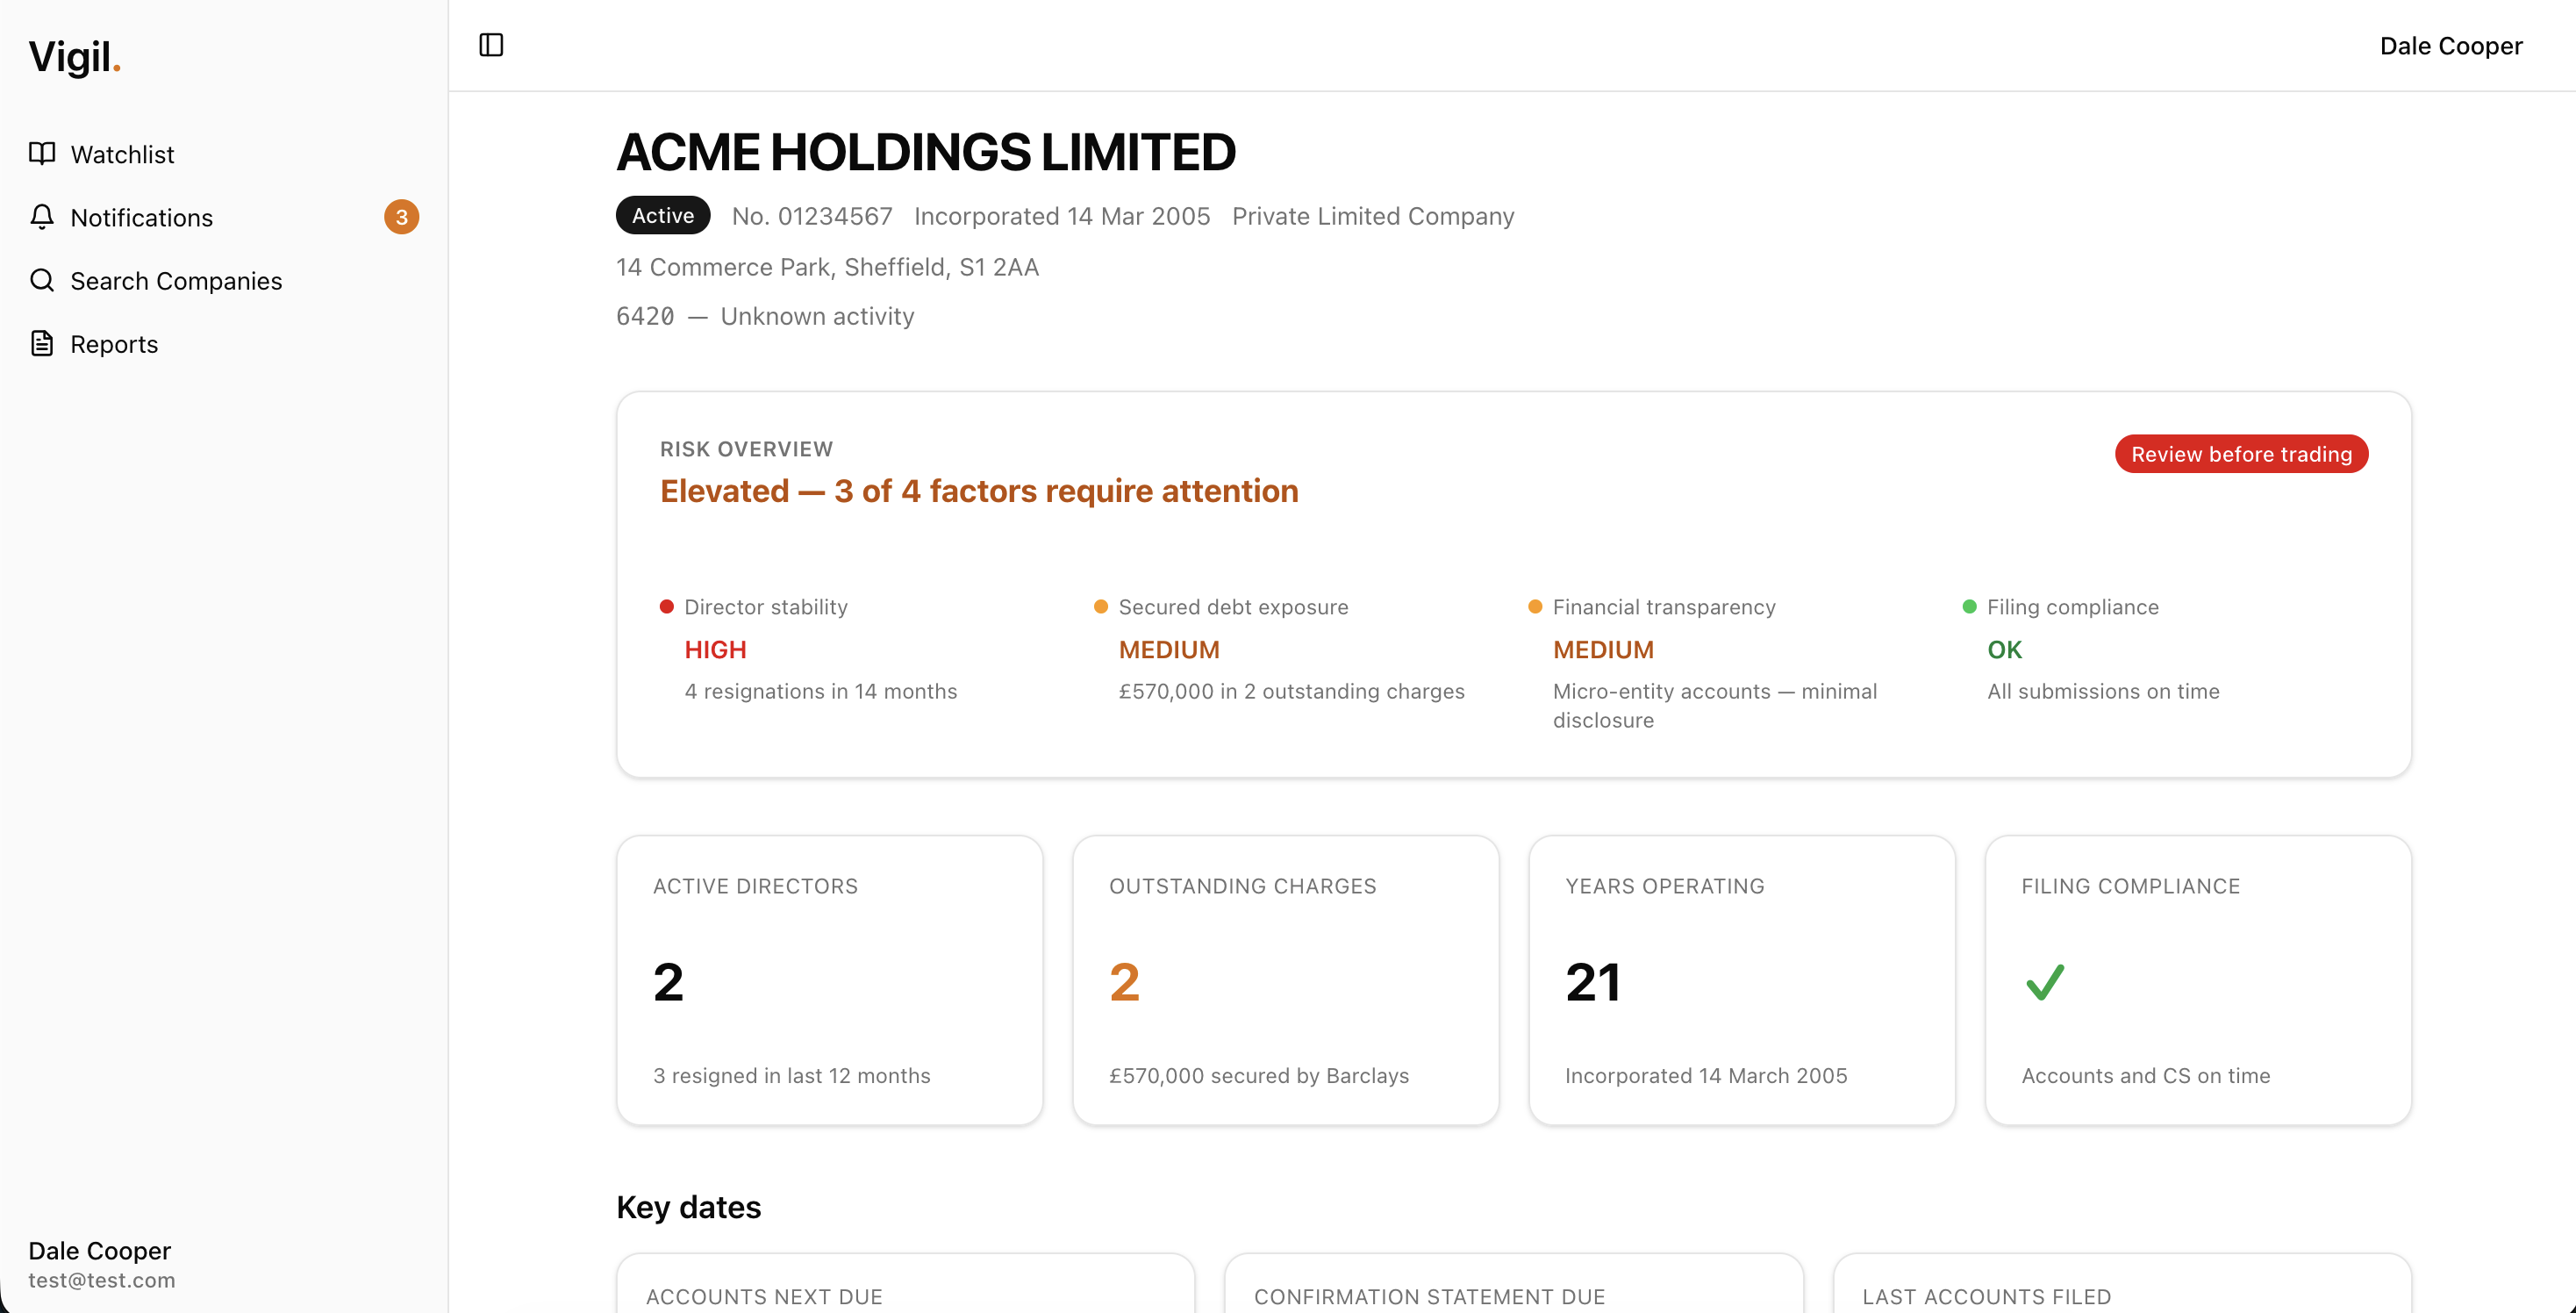Go to Search Companies page

pyautogui.click(x=176, y=281)
